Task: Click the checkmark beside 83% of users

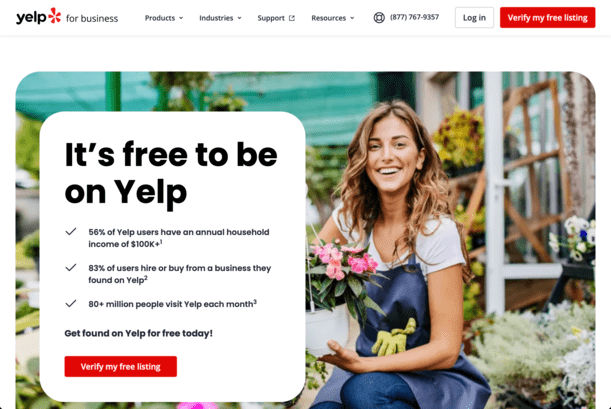Action: [x=71, y=268]
